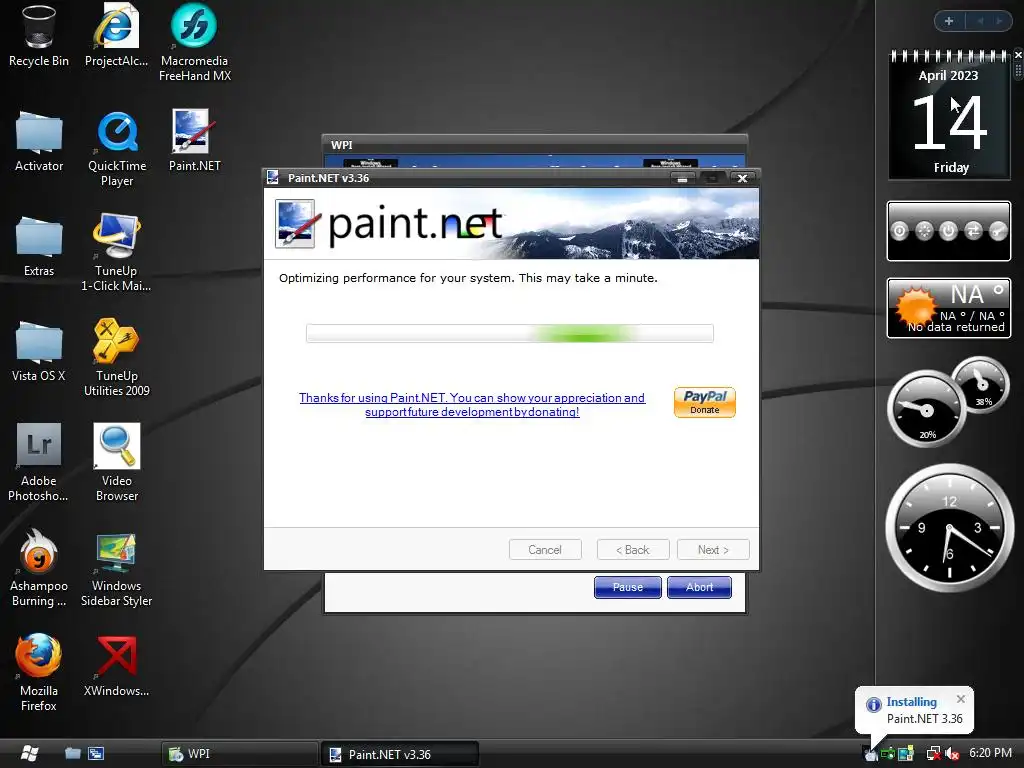Select the Adobe Photoshop Lightroom icon

click(x=39, y=462)
